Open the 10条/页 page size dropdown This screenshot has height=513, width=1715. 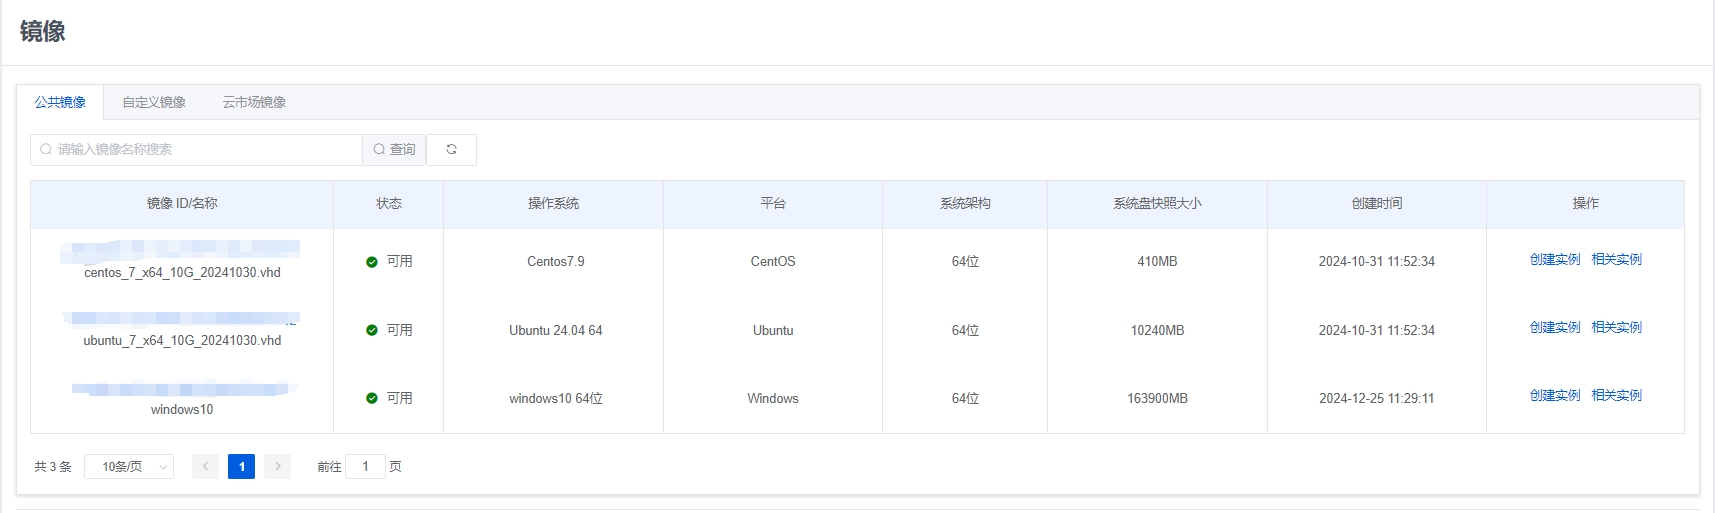129,467
